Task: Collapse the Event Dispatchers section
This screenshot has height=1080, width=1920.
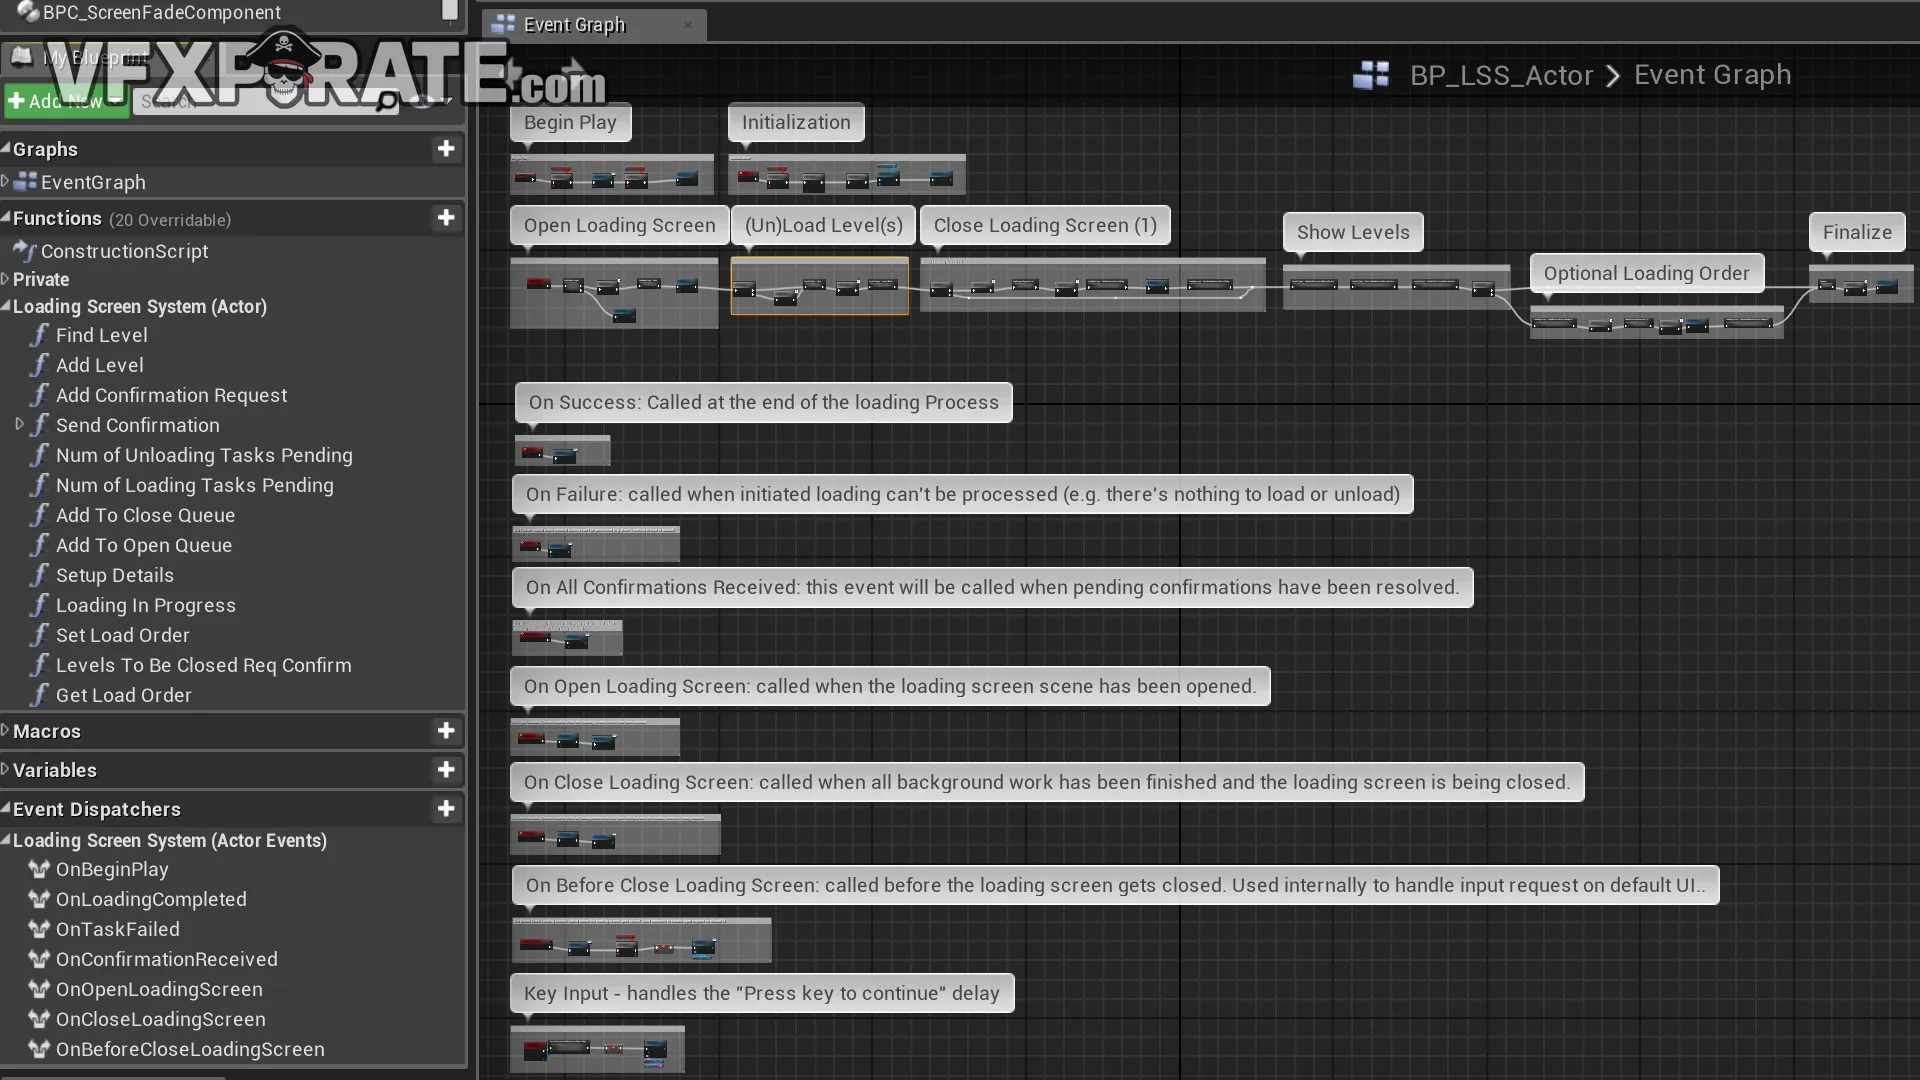Action: click(x=6, y=808)
